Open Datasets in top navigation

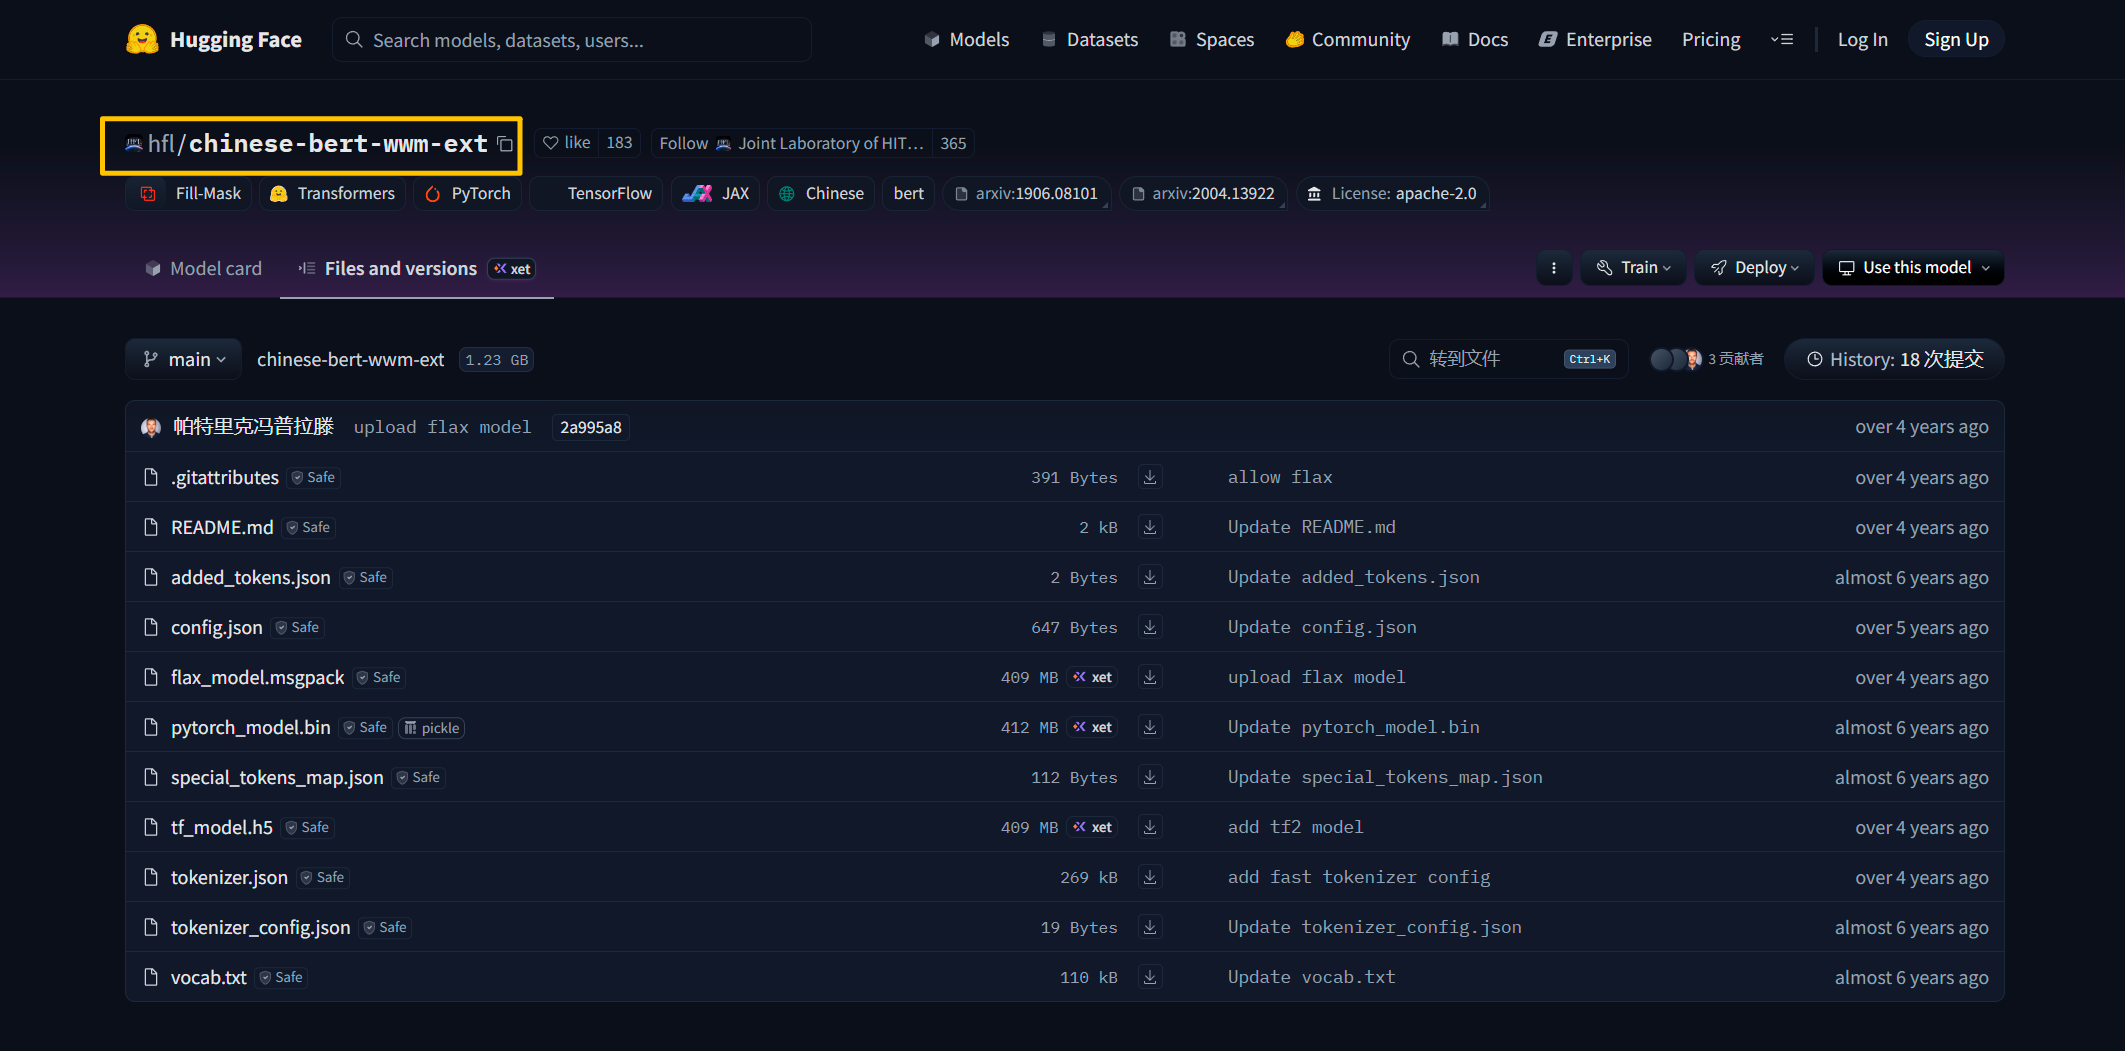1090,40
